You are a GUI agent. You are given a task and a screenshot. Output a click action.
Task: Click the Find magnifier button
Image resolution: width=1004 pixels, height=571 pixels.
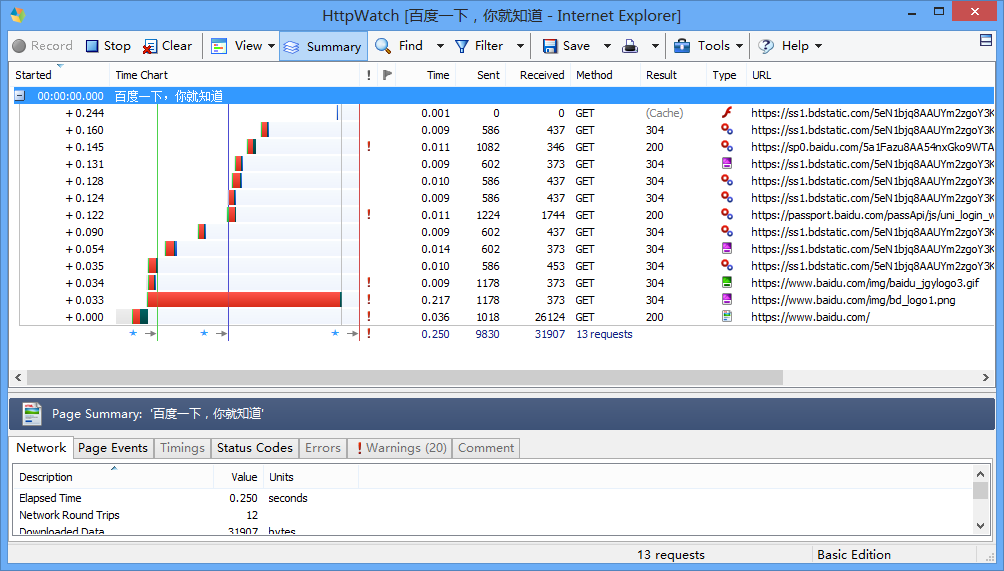pyautogui.click(x=398, y=46)
